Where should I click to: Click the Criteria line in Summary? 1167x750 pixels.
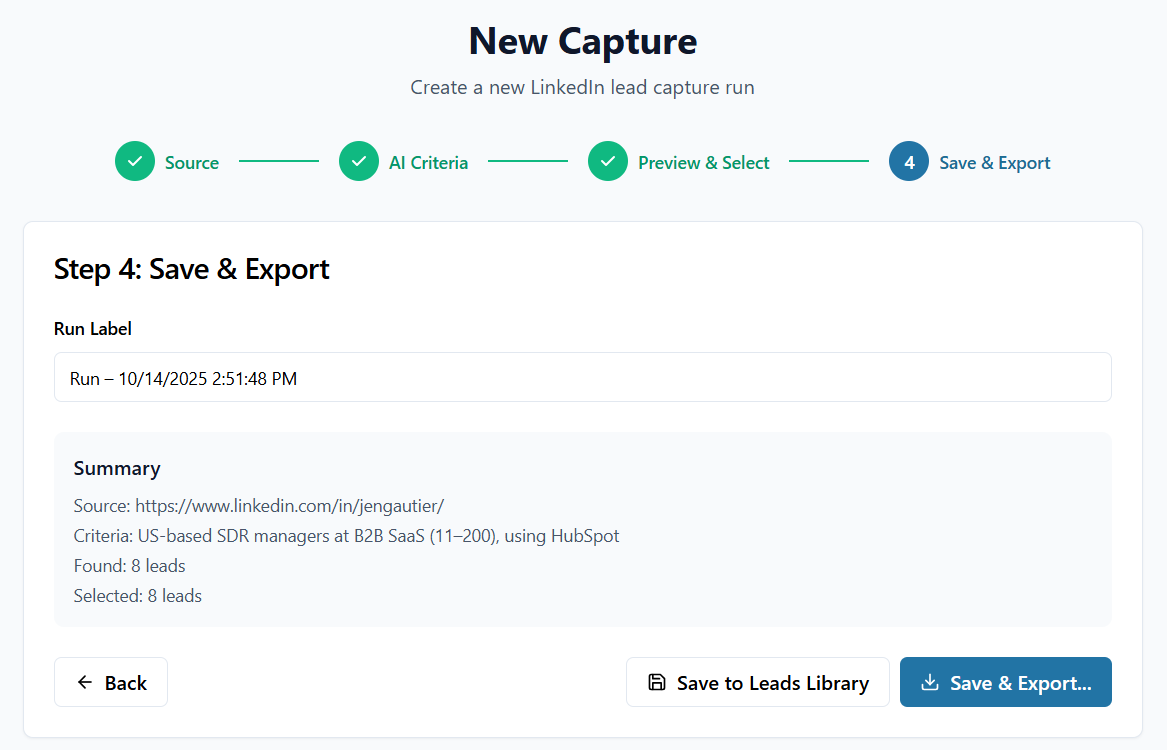pos(346,536)
